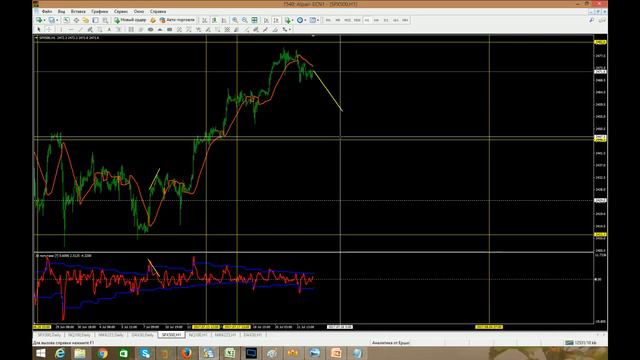This screenshot has height=360, width=640.
Task: Open the Файл menu
Action: coord(47,11)
